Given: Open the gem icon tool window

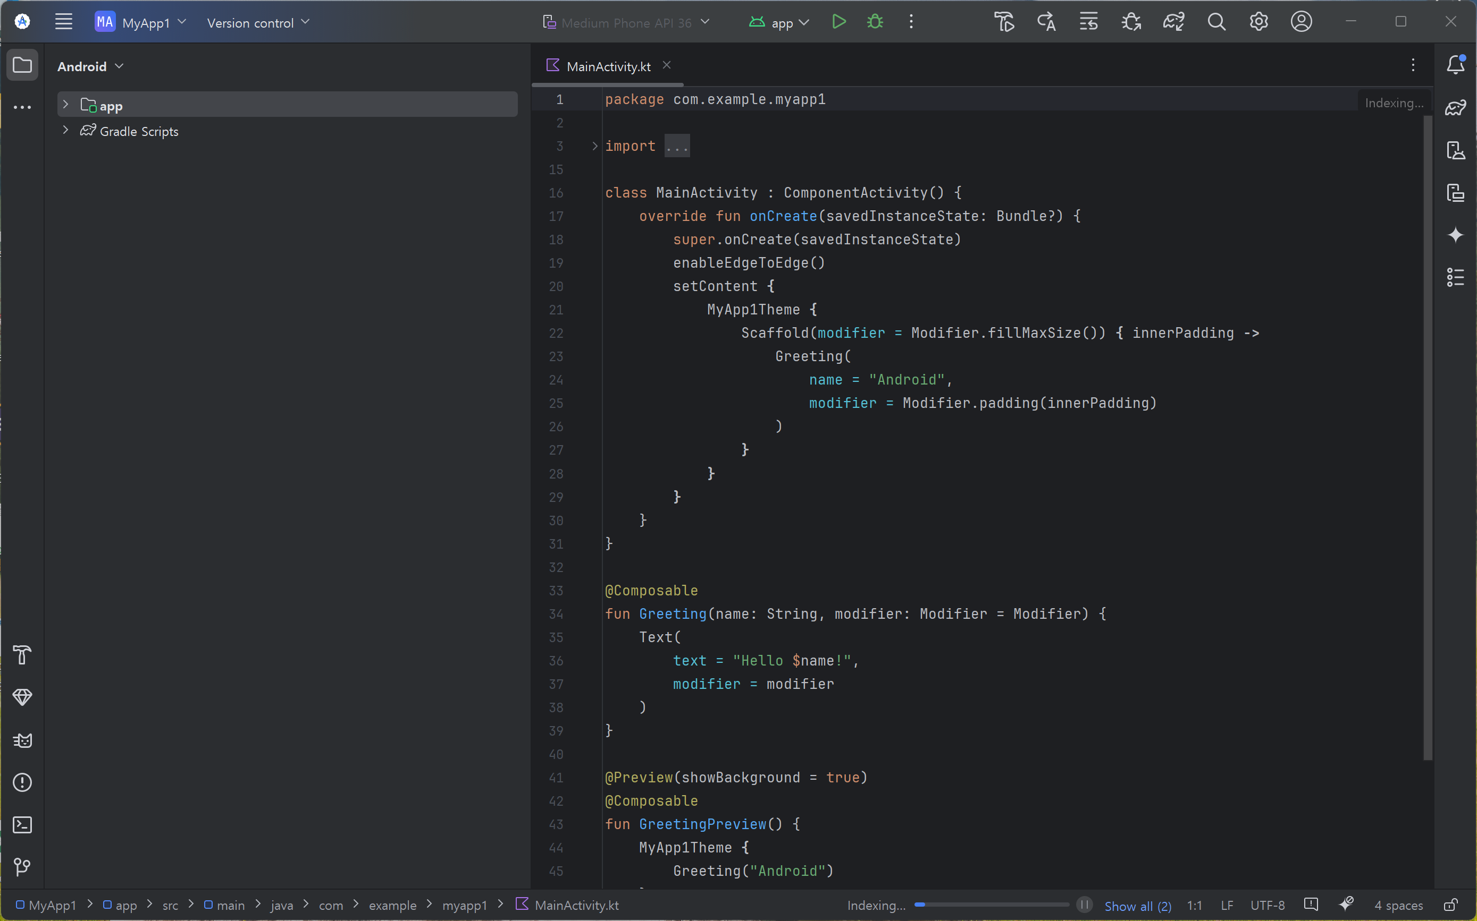Looking at the screenshot, I should 22,697.
